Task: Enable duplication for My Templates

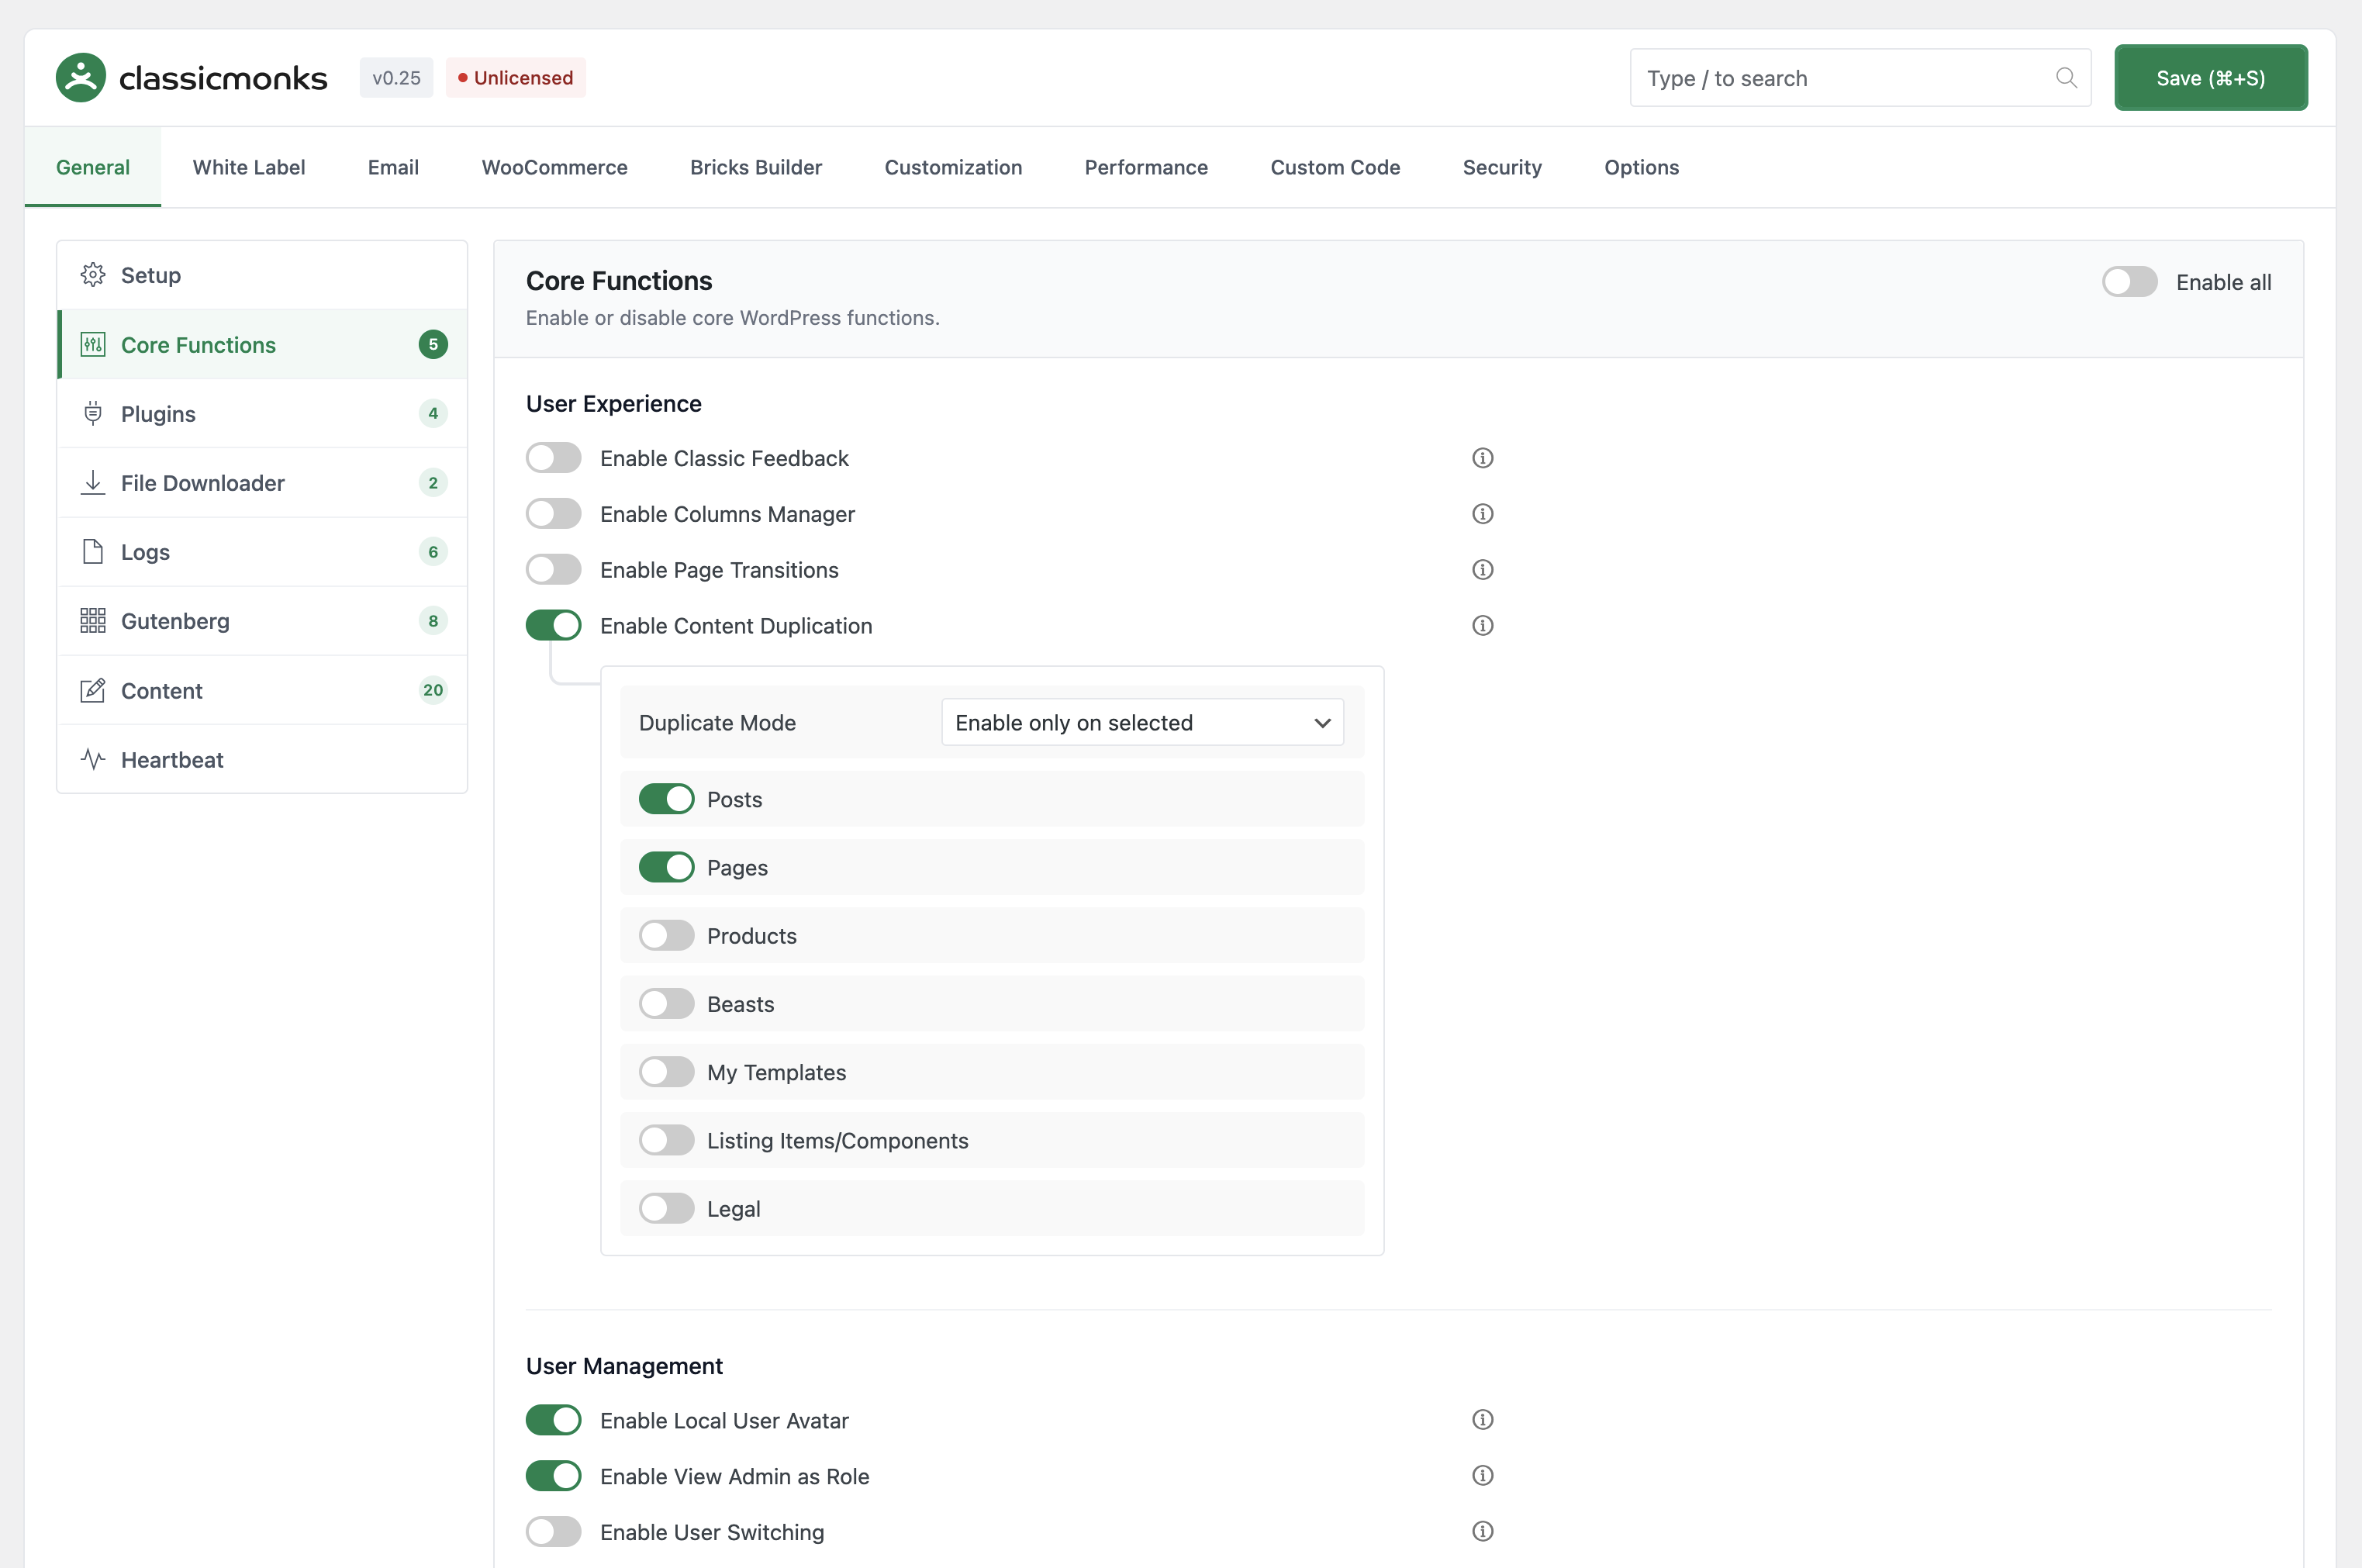Action: pyautogui.click(x=667, y=1072)
